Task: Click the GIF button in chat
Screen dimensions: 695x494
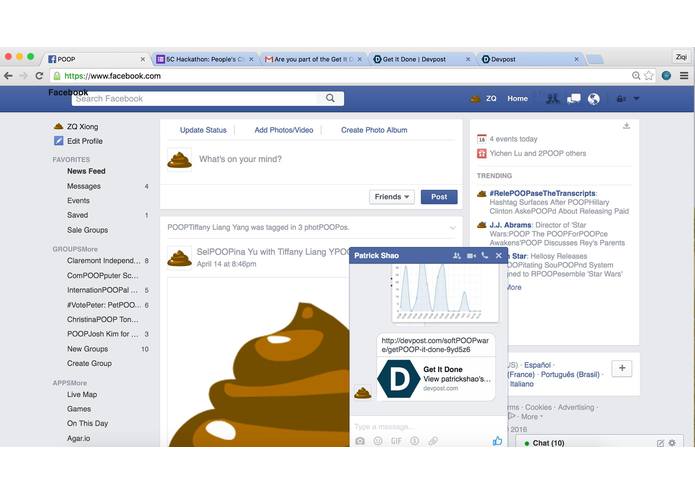Action: click(396, 441)
